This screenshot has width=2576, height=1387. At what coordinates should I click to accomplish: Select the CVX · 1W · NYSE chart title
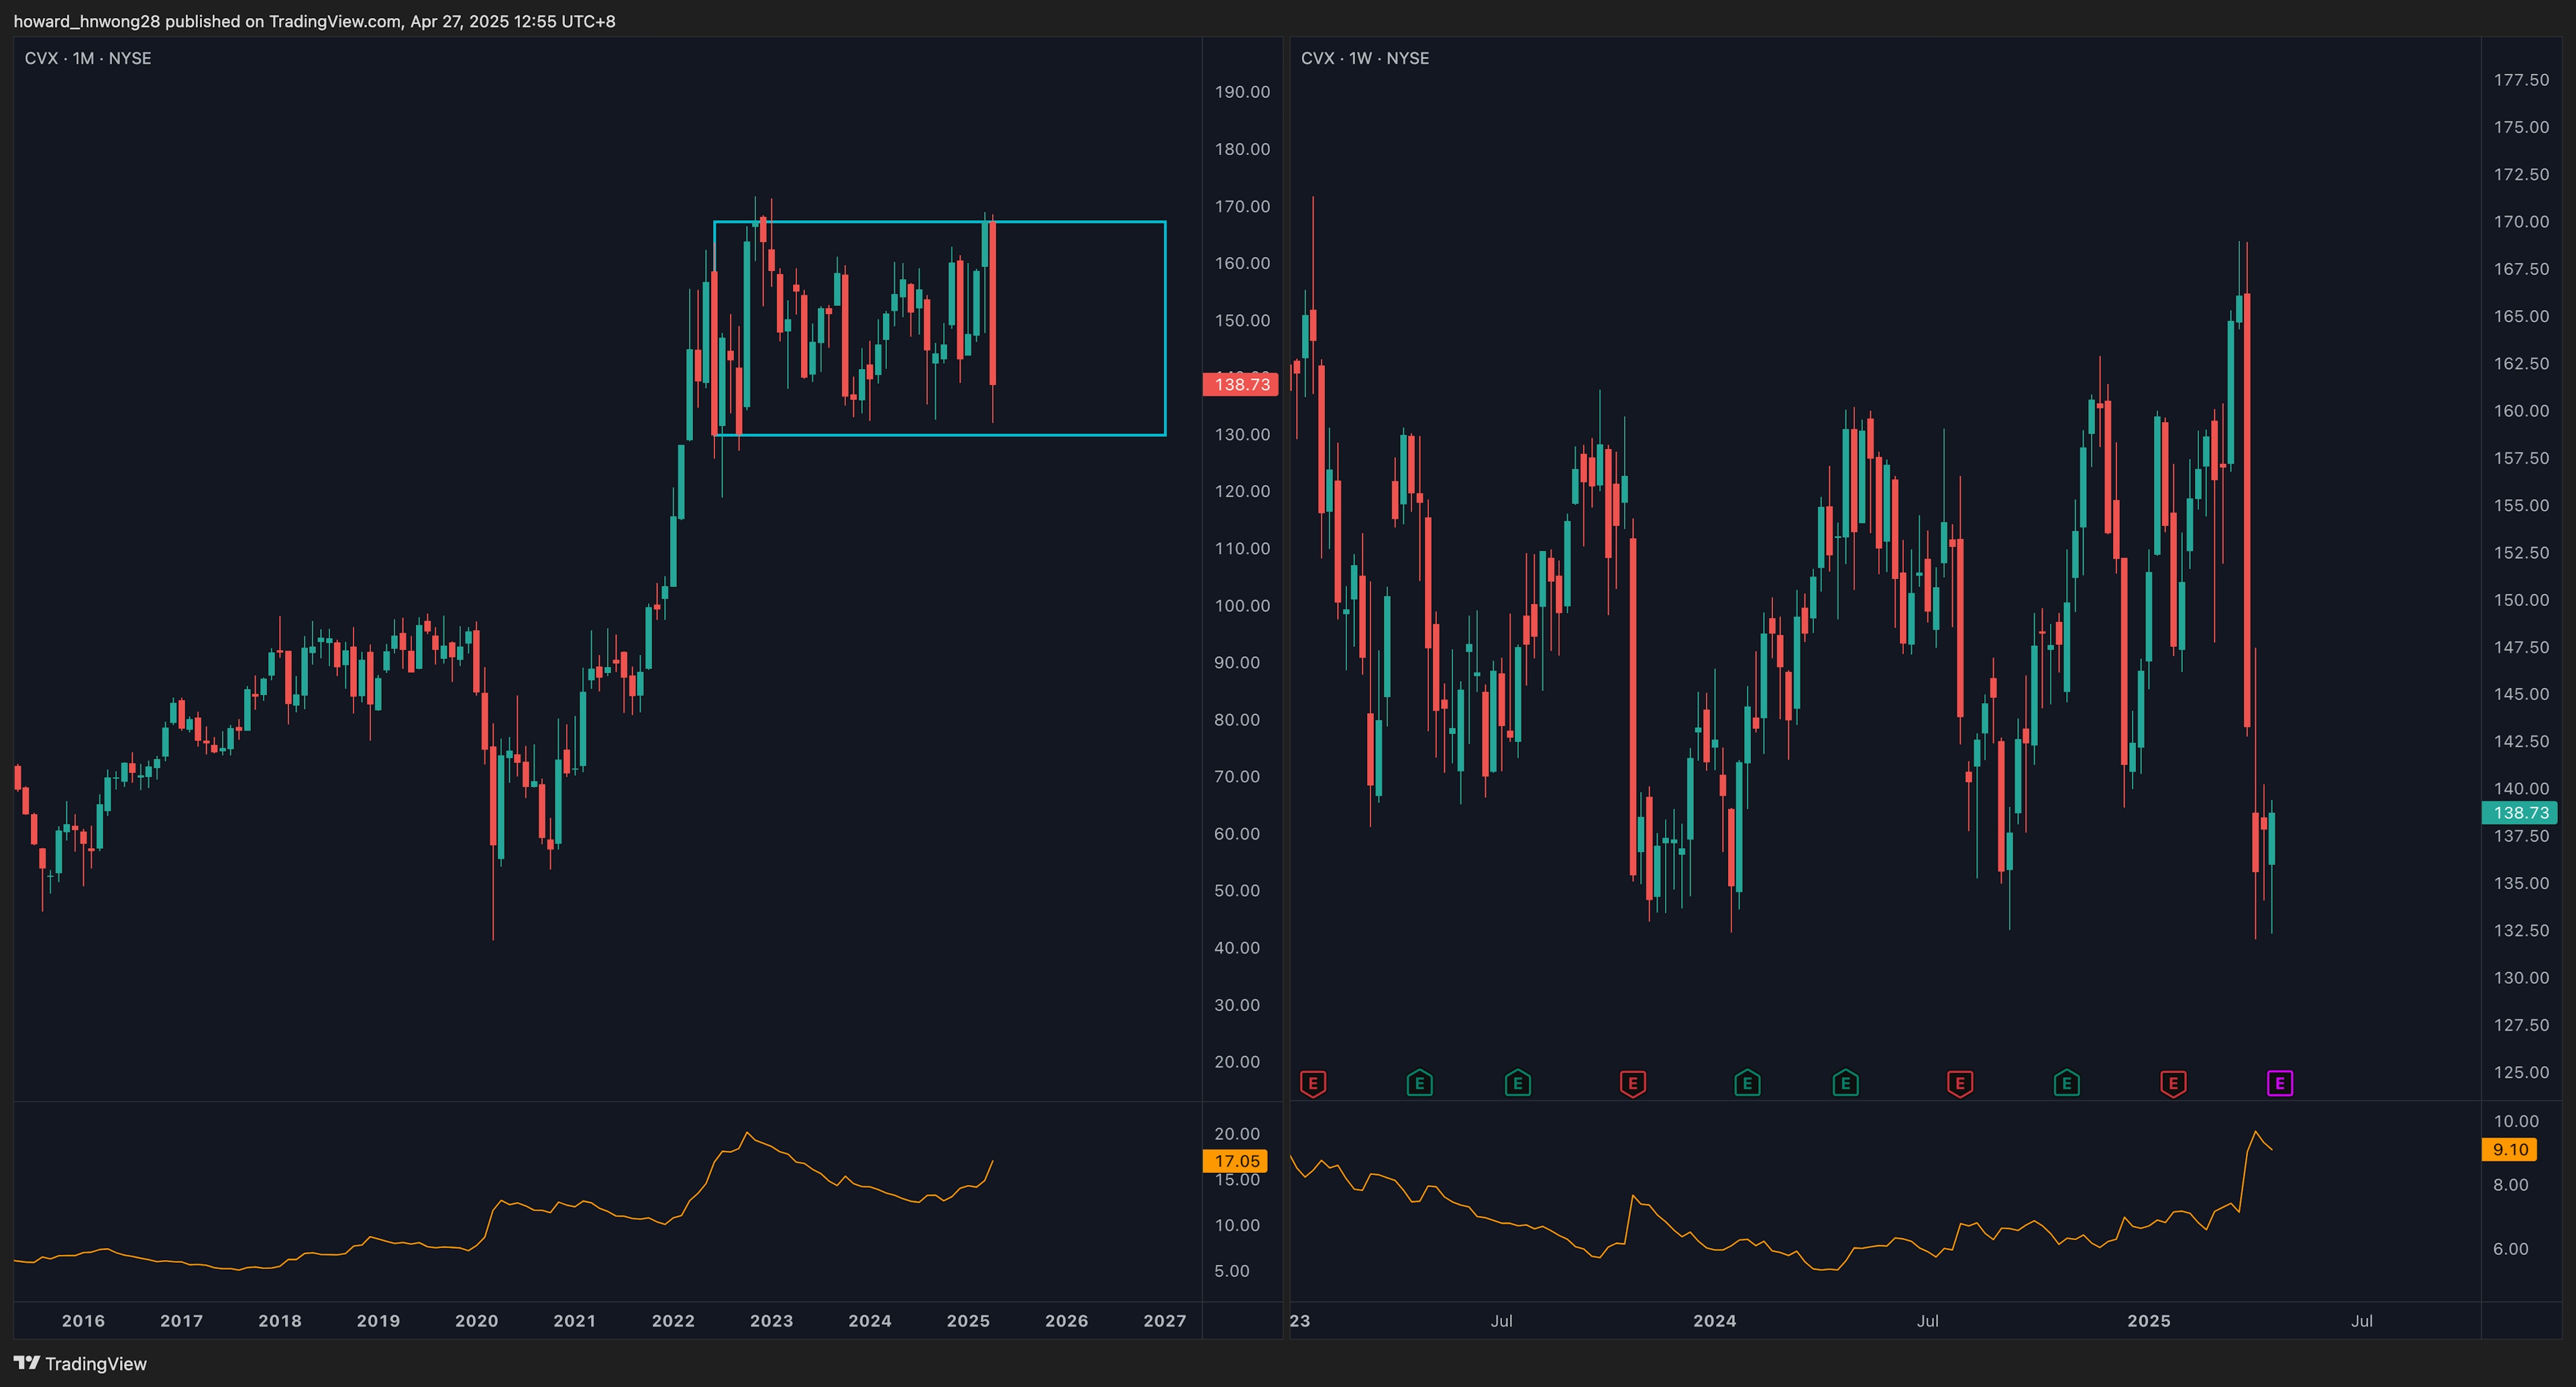click(1364, 58)
